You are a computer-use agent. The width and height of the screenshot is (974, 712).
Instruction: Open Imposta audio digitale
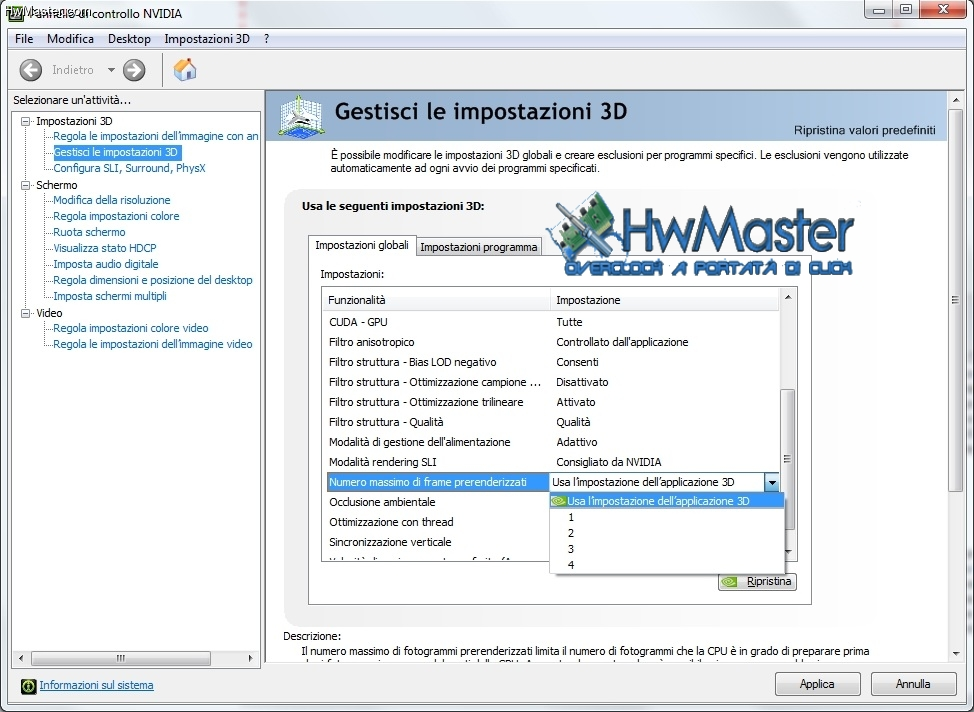pyautogui.click(x=106, y=264)
